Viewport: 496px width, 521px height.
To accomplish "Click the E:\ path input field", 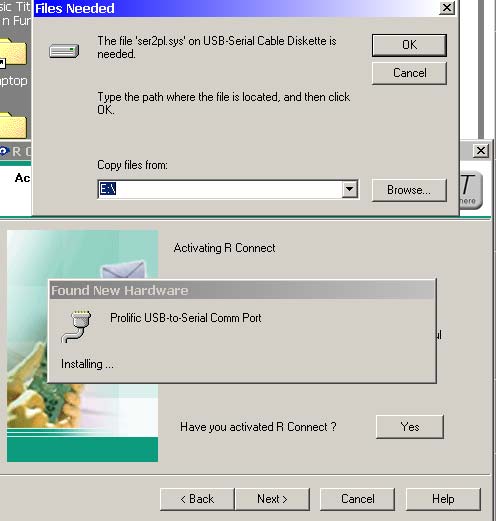I will [x=220, y=189].
